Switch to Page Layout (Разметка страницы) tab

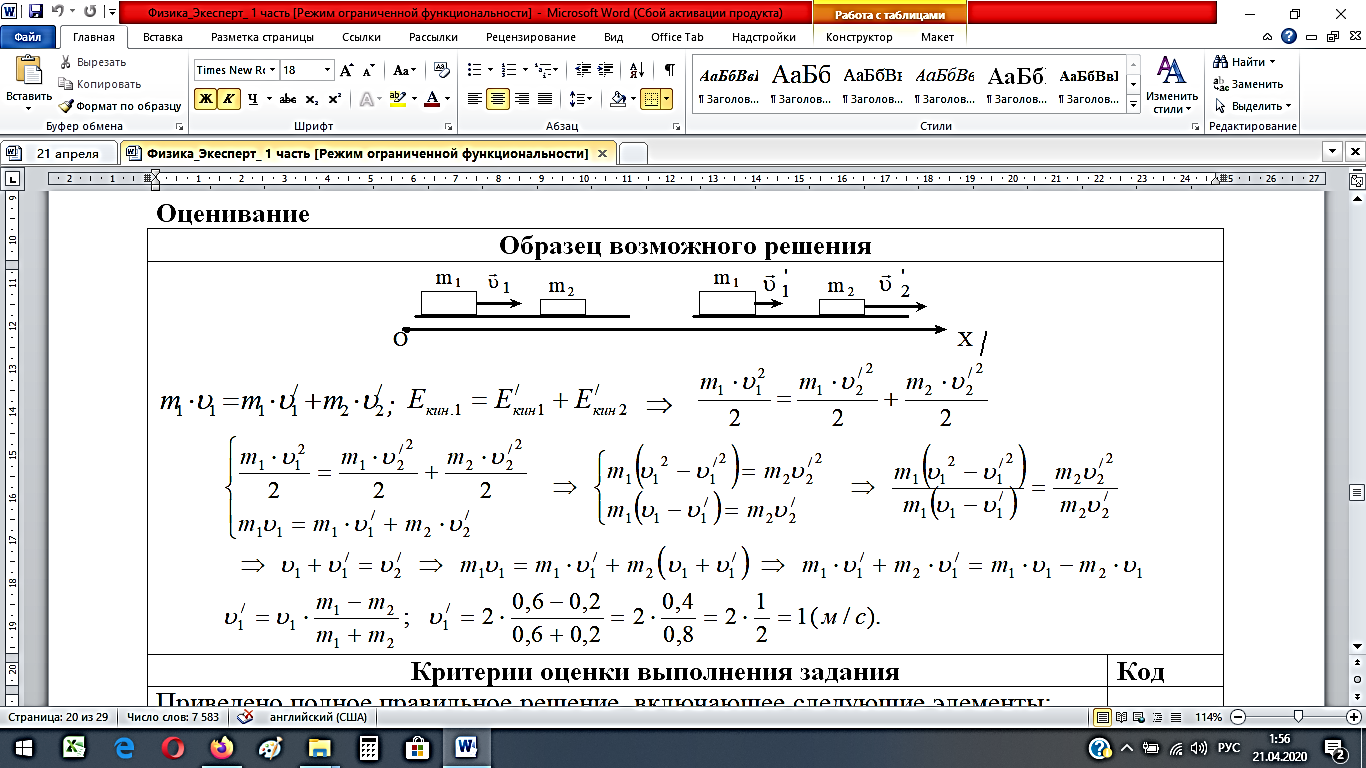pyautogui.click(x=262, y=37)
